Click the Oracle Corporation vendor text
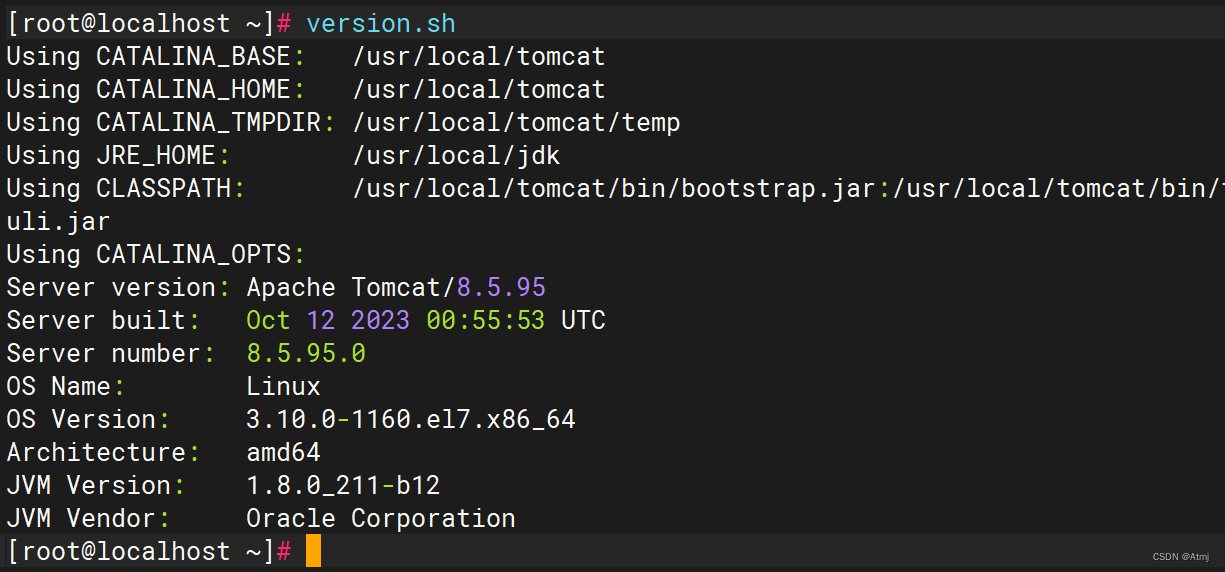Viewport: 1225px width, 572px height. (381, 518)
